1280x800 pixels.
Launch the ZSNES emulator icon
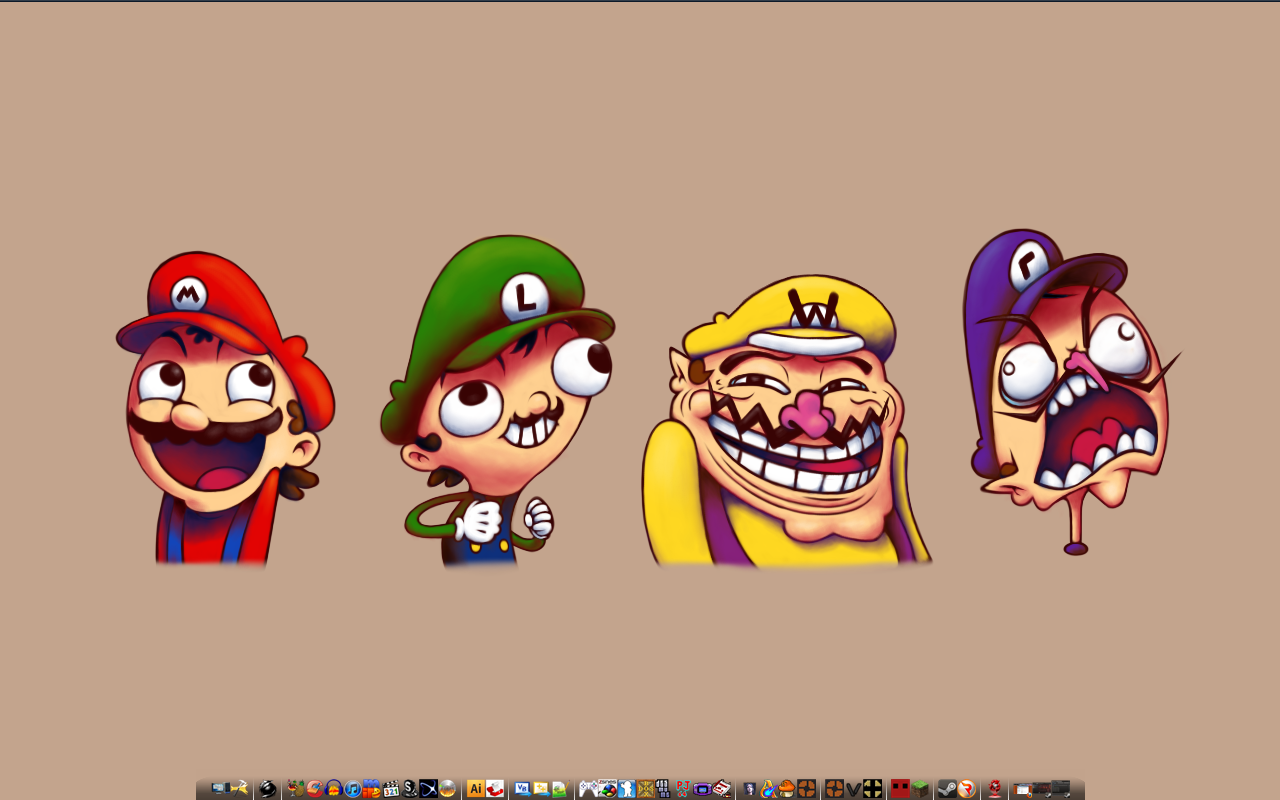(x=607, y=788)
